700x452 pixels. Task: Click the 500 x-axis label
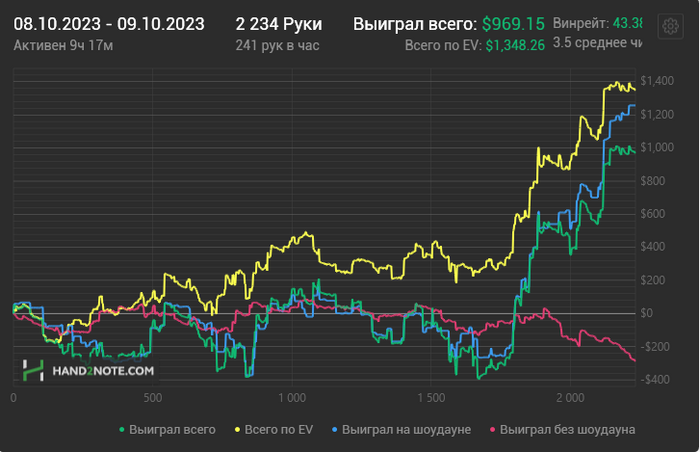click(153, 398)
